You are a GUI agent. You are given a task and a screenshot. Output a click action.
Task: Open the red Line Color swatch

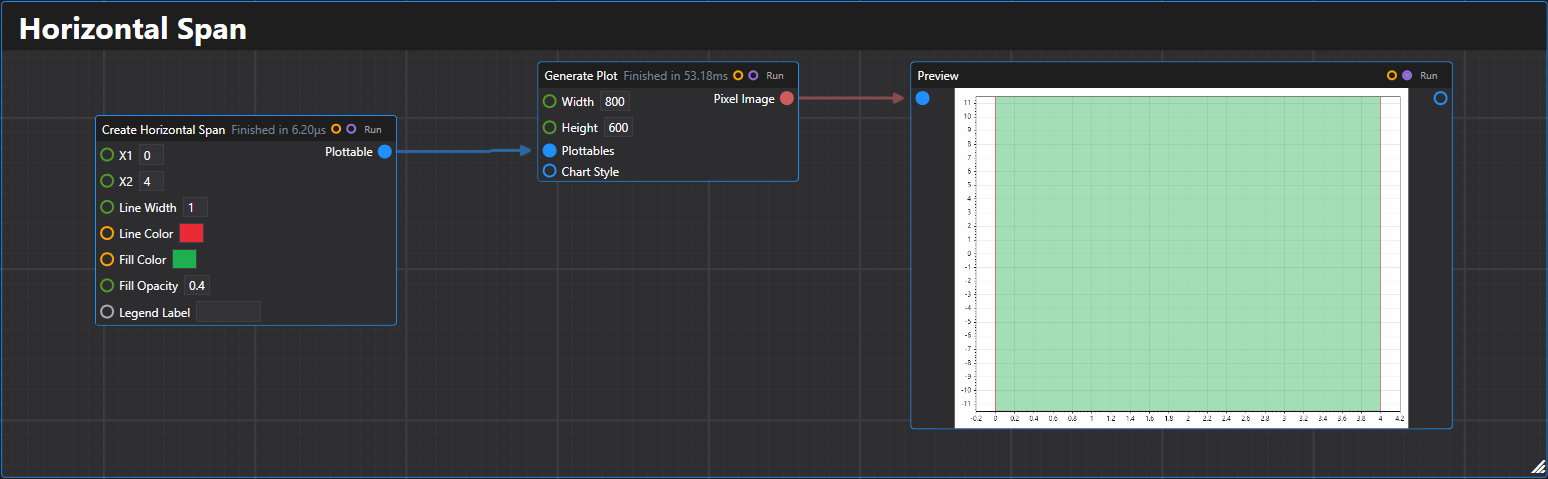pyautogui.click(x=191, y=233)
